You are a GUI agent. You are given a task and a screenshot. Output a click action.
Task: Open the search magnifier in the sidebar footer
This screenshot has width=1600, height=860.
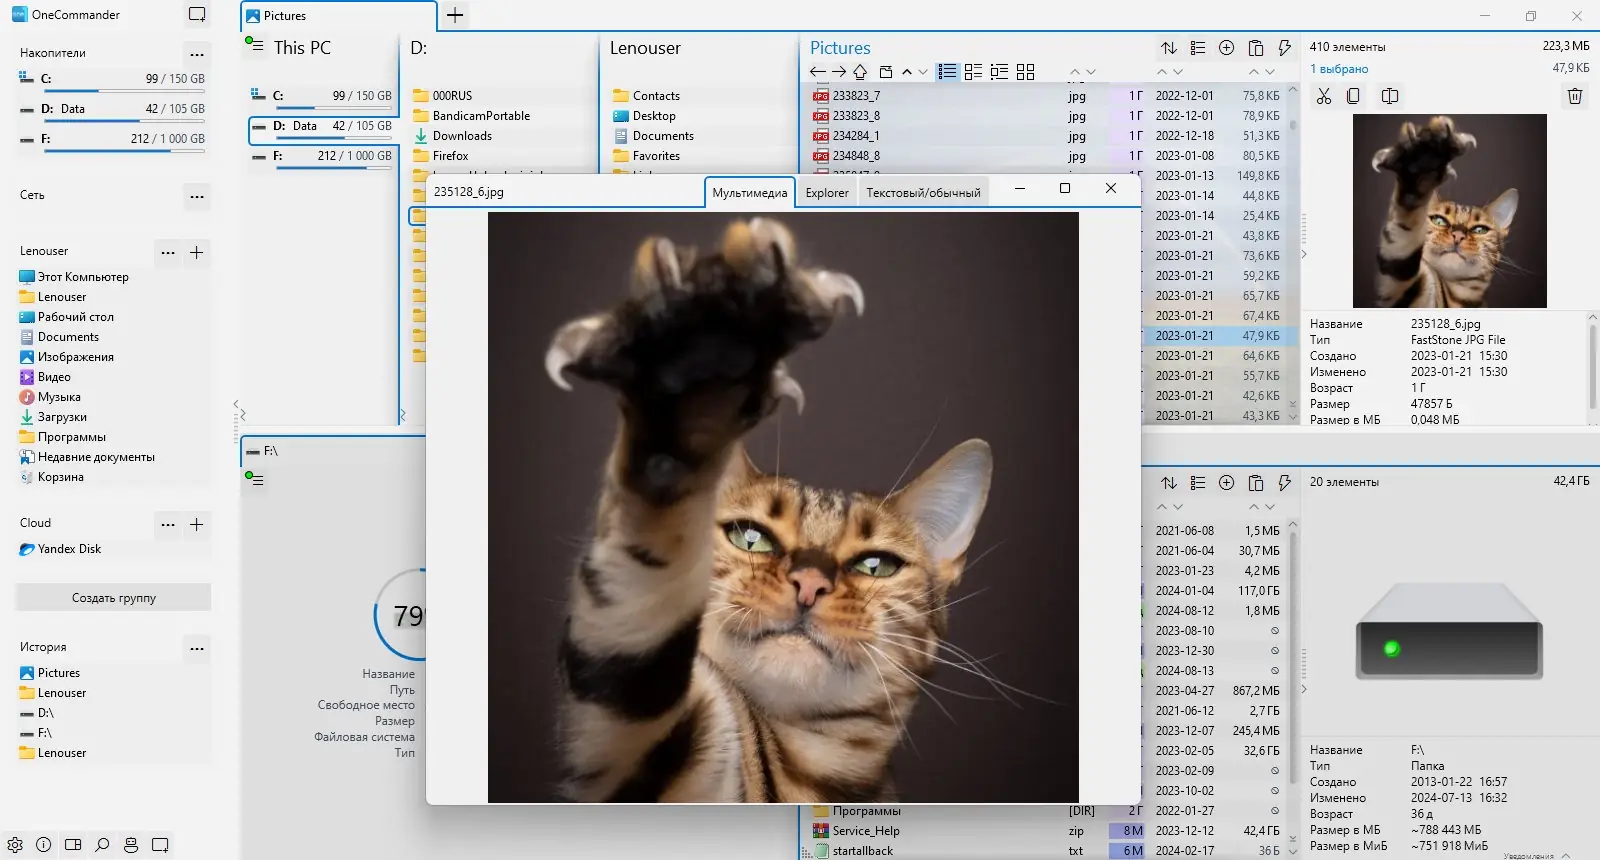[x=102, y=845]
